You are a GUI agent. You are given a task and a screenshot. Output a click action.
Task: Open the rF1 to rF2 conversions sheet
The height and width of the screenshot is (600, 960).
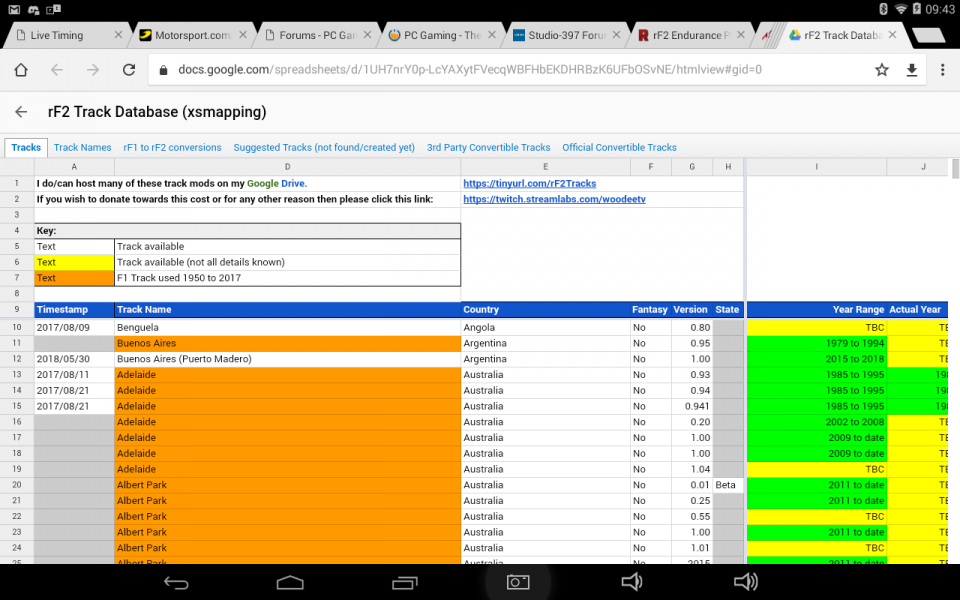(x=172, y=148)
